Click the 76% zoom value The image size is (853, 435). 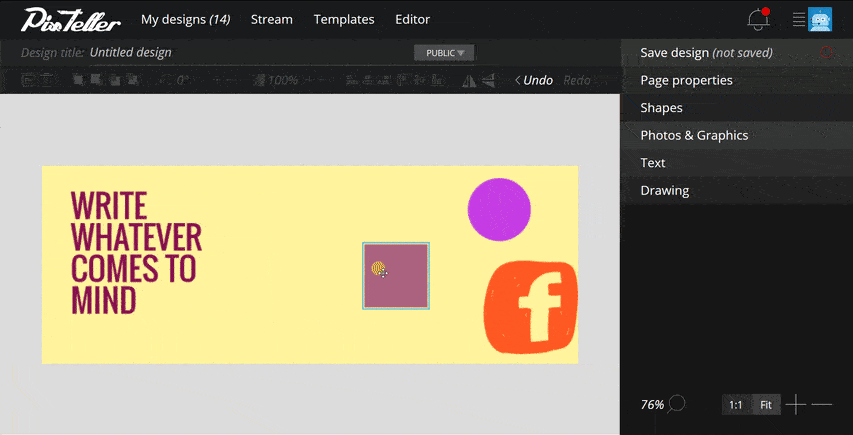[x=652, y=405]
